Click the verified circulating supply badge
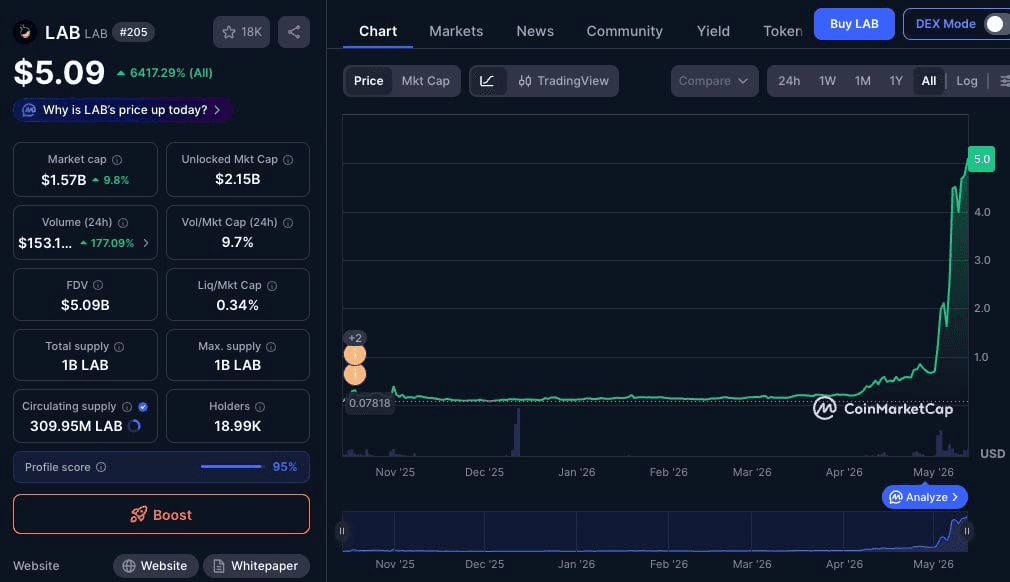This screenshot has width=1010, height=582. [x=143, y=407]
